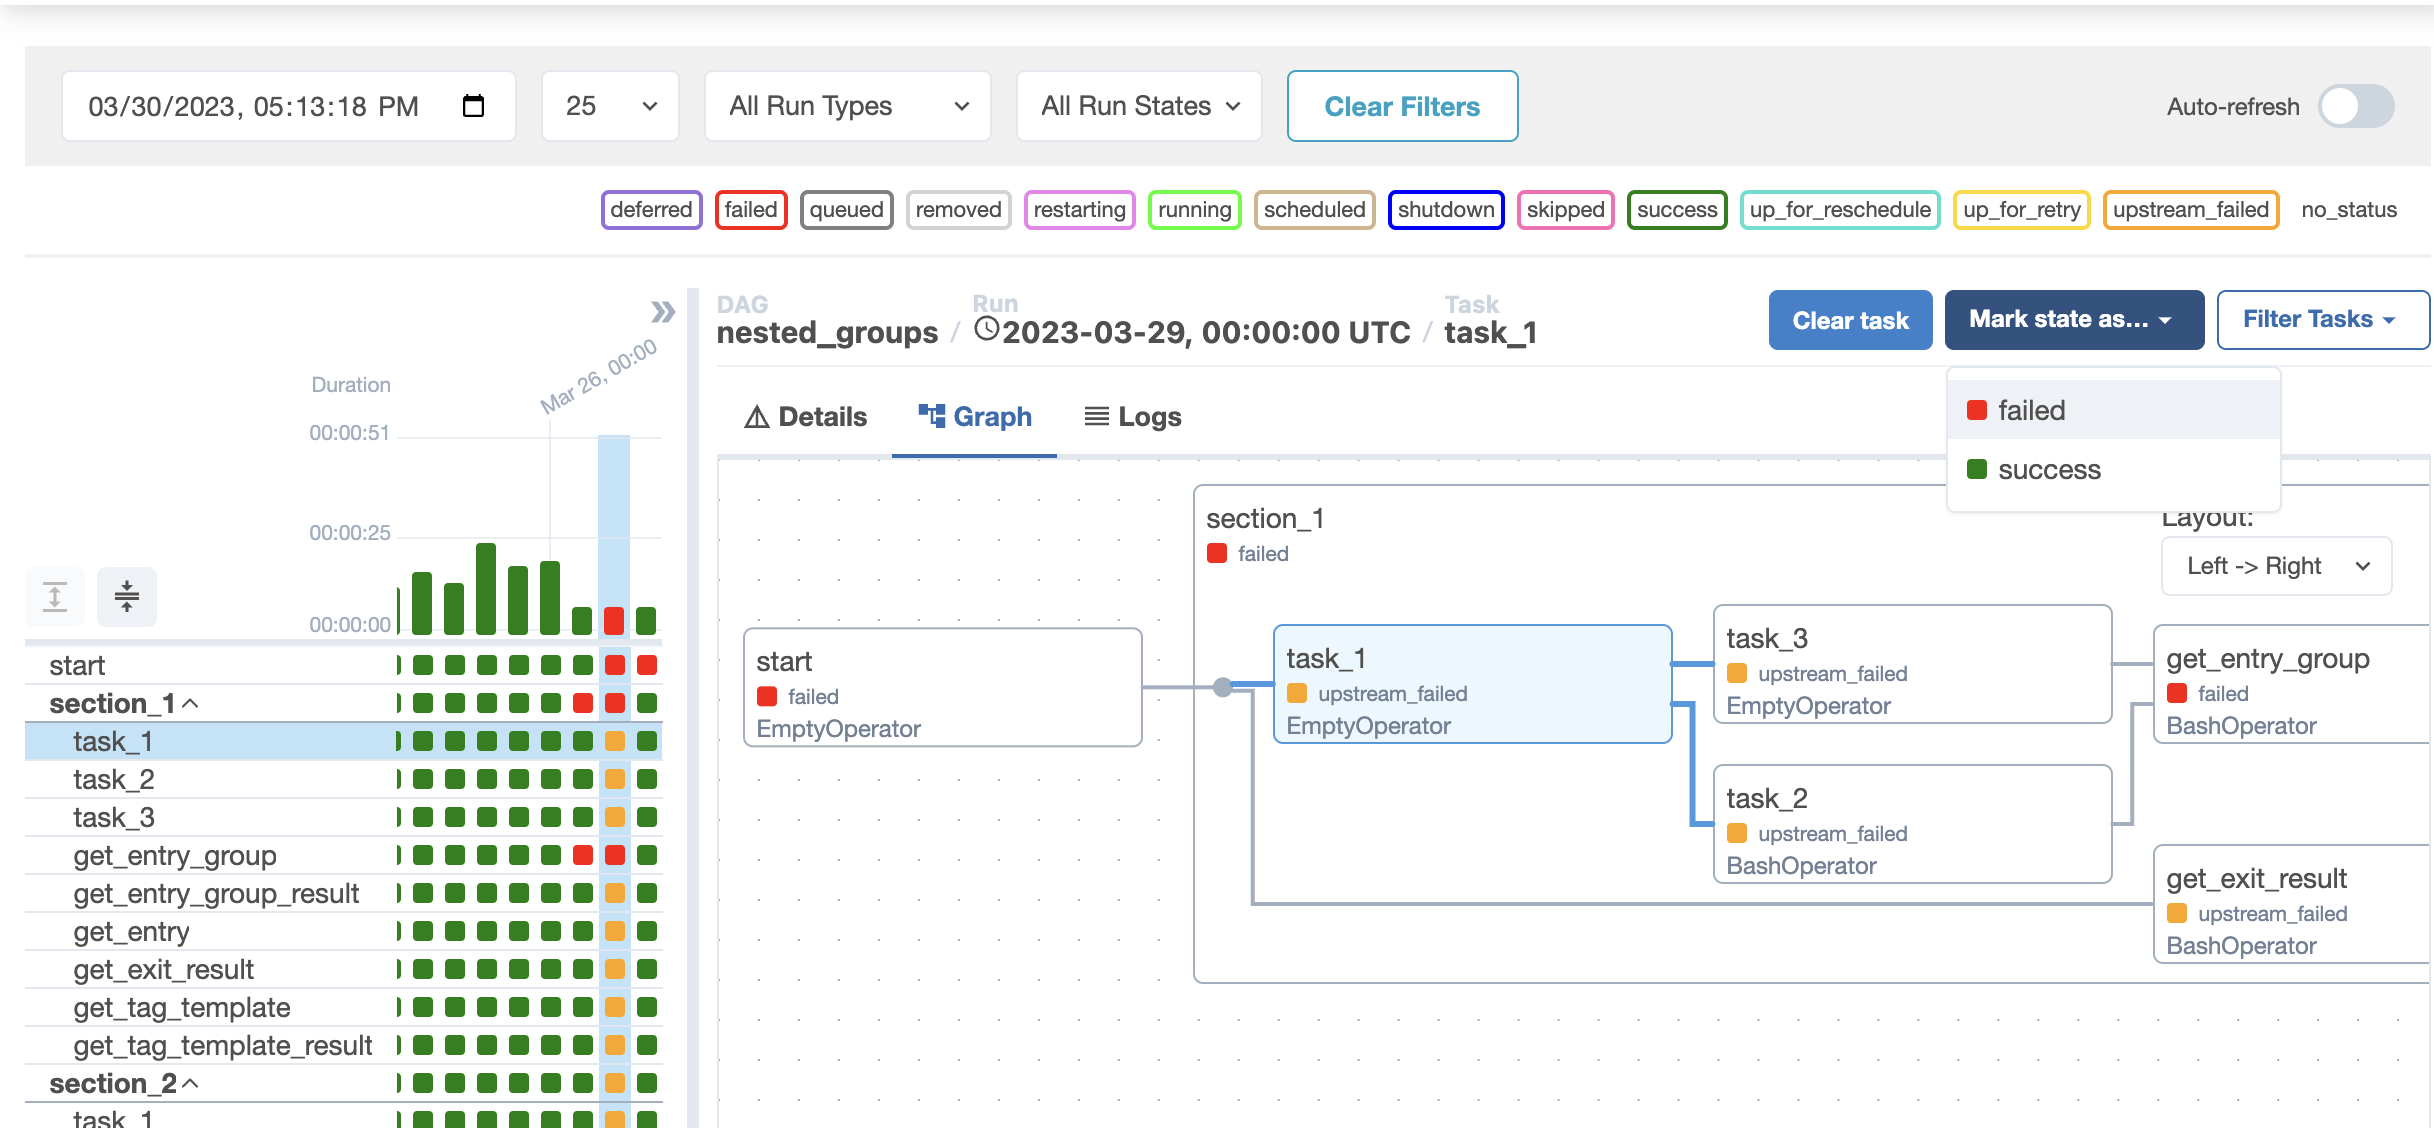Click the collapse all groups icon
The height and width of the screenshot is (1128, 2434).
[127, 597]
